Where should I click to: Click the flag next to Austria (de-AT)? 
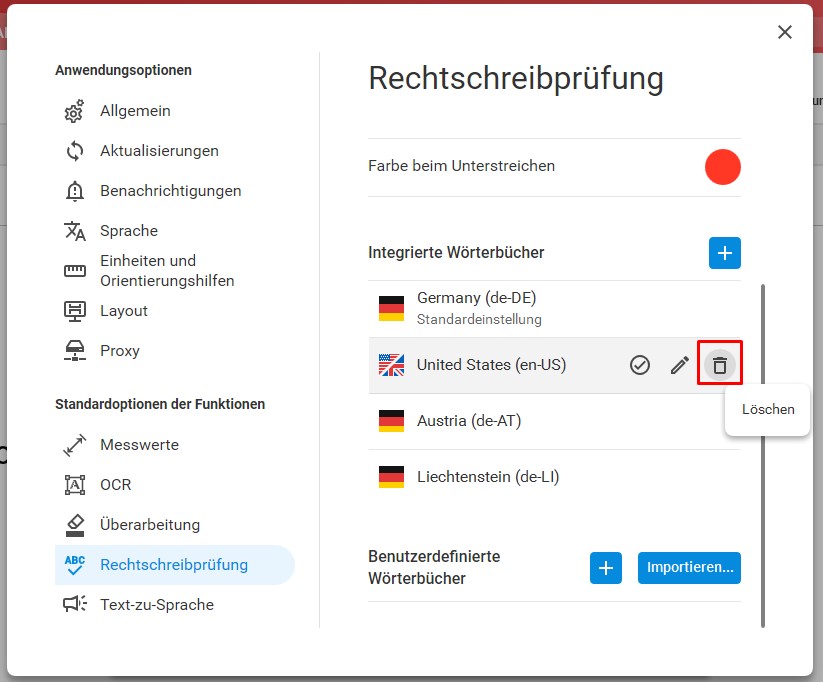[x=391, y=421]
